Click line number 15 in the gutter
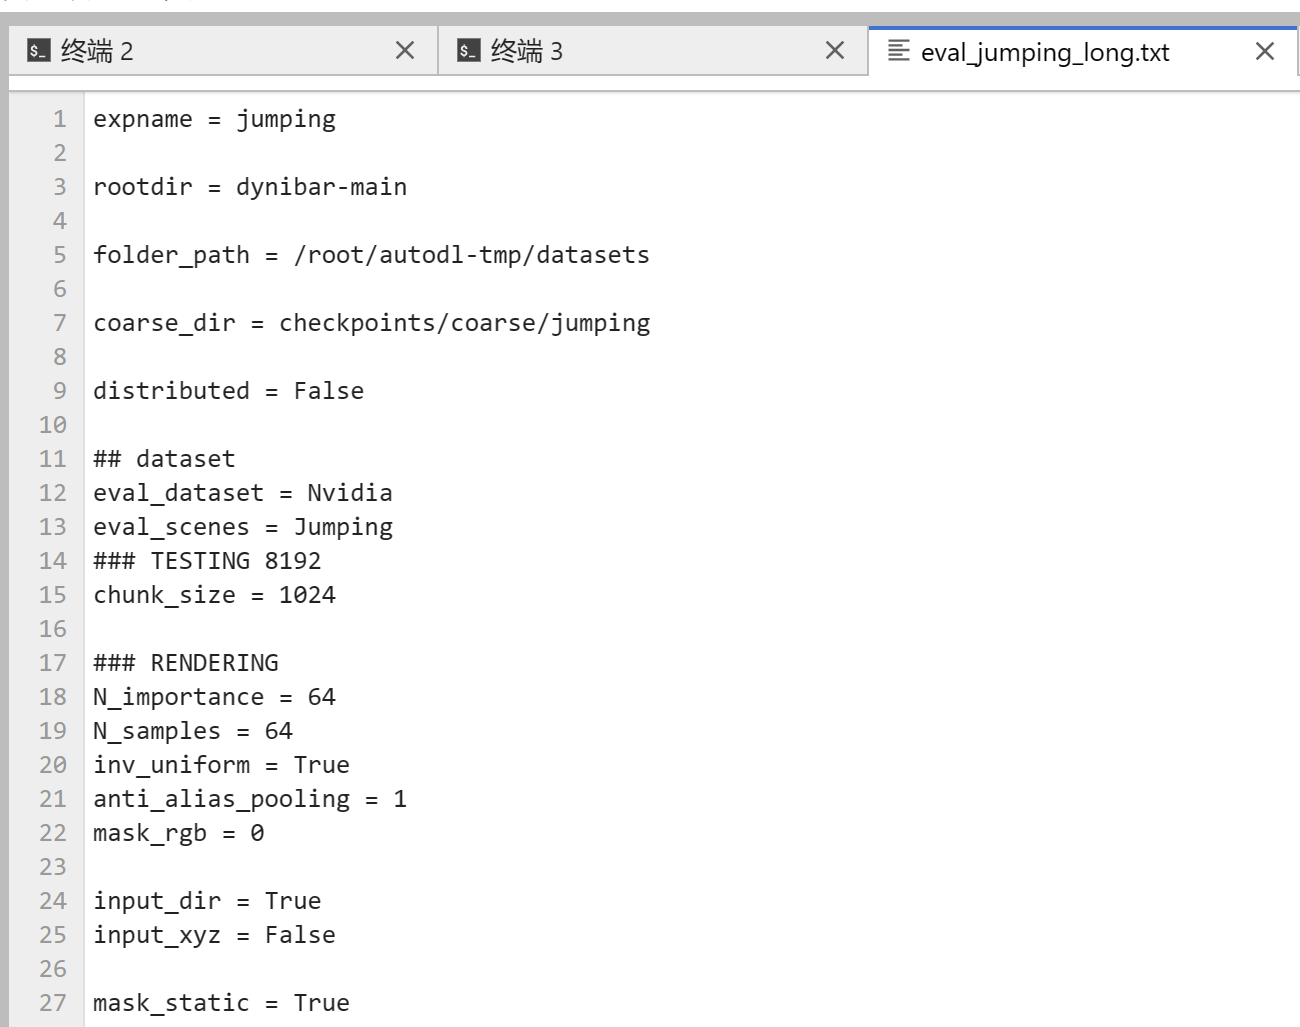Viewport: 1300px width, 1027px height. tap(51, 594)
